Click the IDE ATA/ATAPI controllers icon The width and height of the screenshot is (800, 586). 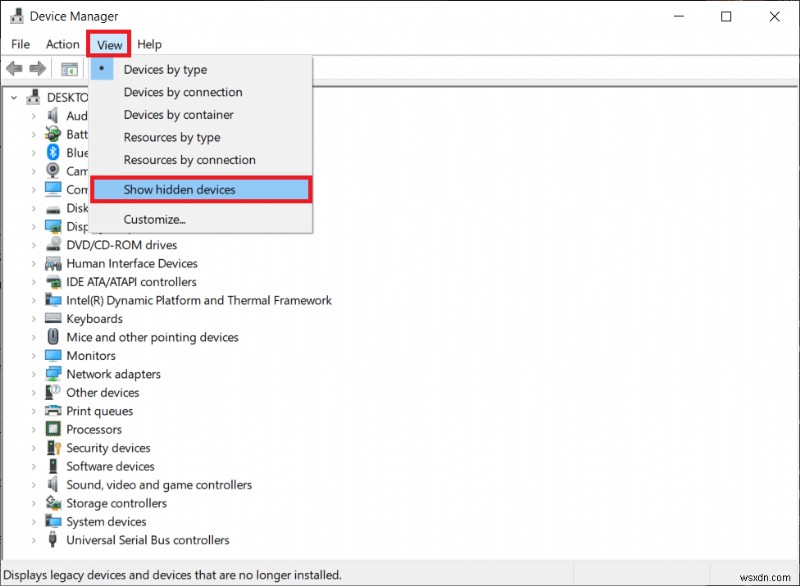(53, 282)
